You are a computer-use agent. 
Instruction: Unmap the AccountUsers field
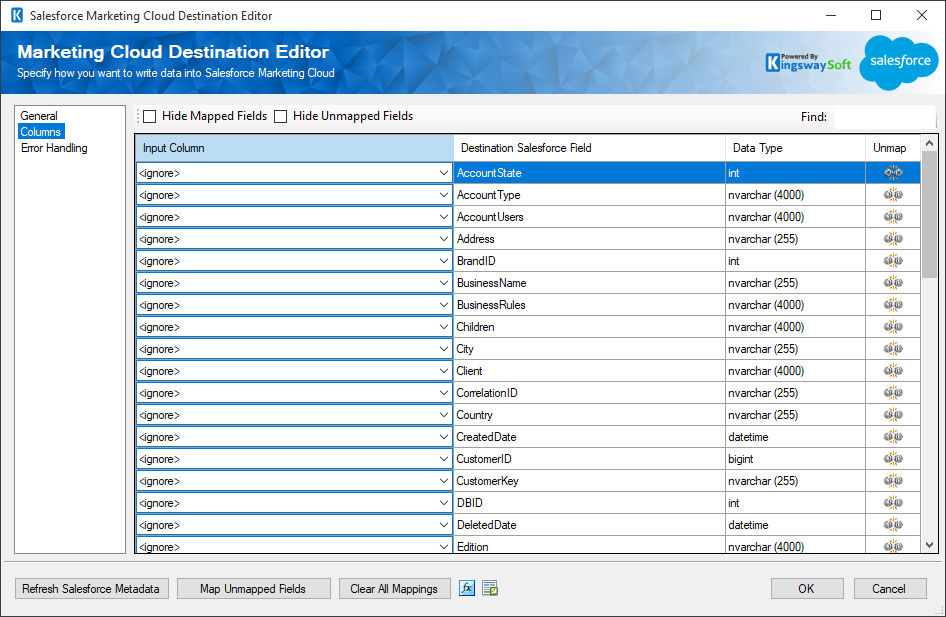893,217
